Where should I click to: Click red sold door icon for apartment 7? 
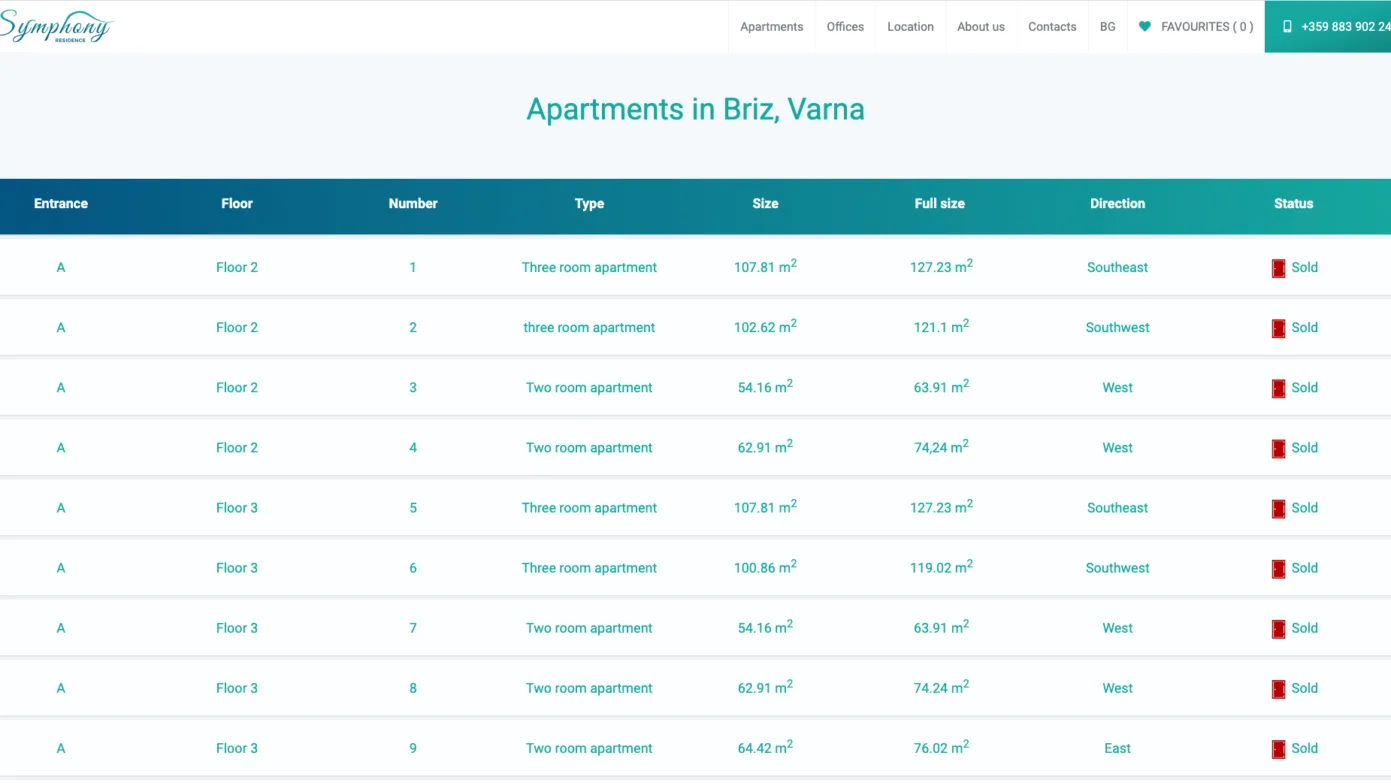pyautogui.click(x=1278, y=628)
